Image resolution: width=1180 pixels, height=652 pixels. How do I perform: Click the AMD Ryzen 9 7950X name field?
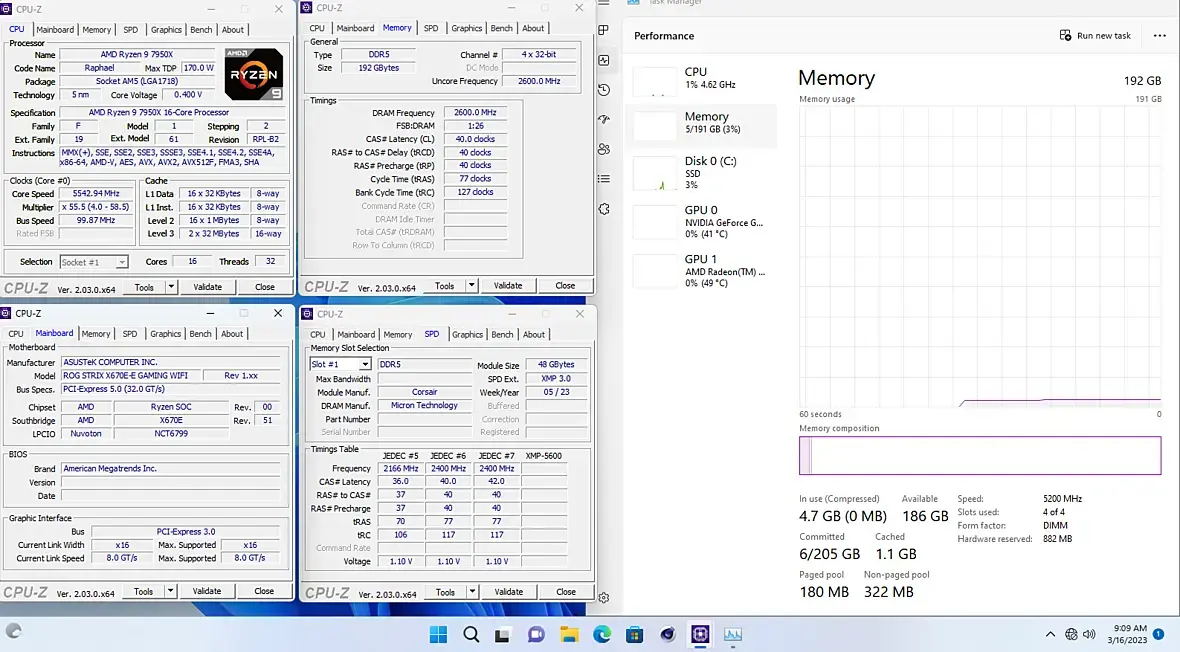[x=136, y=54]
